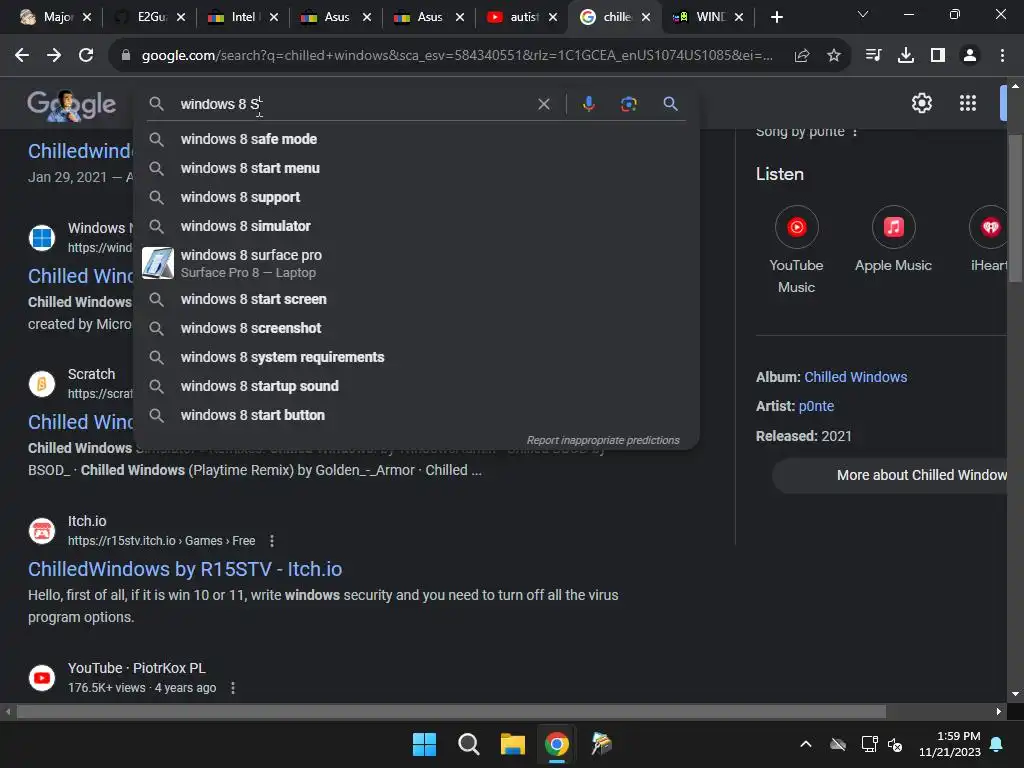Viewport: 1024px width, 768px height.
Task: Show hidden system tray icons
Action: tap(806, 744)
